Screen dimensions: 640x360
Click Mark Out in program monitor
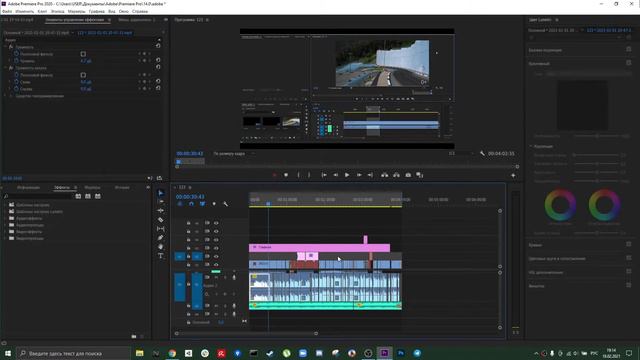[x=309, y=175]
